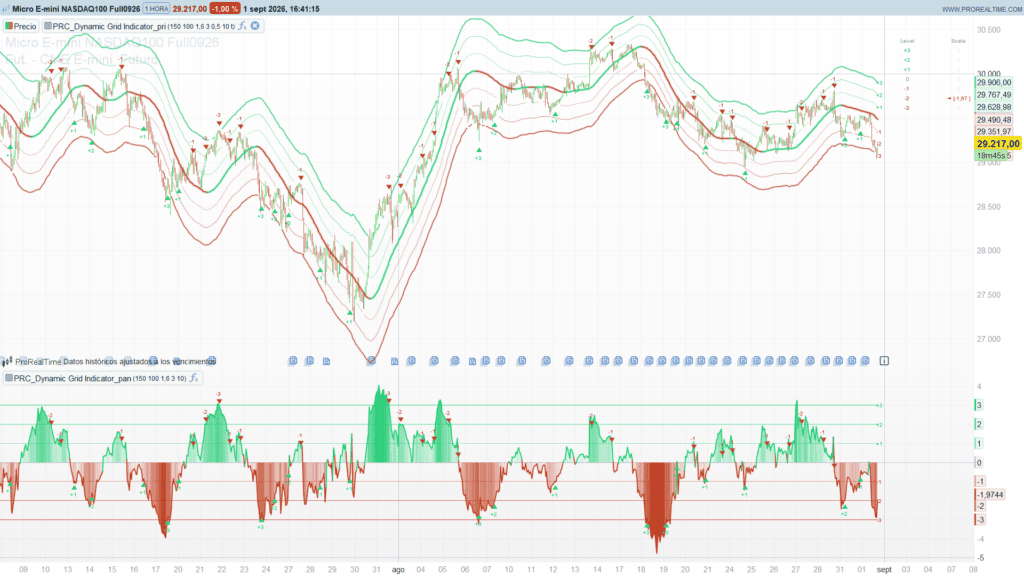Click the 29.490,48 grid level label
Image resolution: width=1024 pixels, height=576 pixels.
tap(994, 120)
